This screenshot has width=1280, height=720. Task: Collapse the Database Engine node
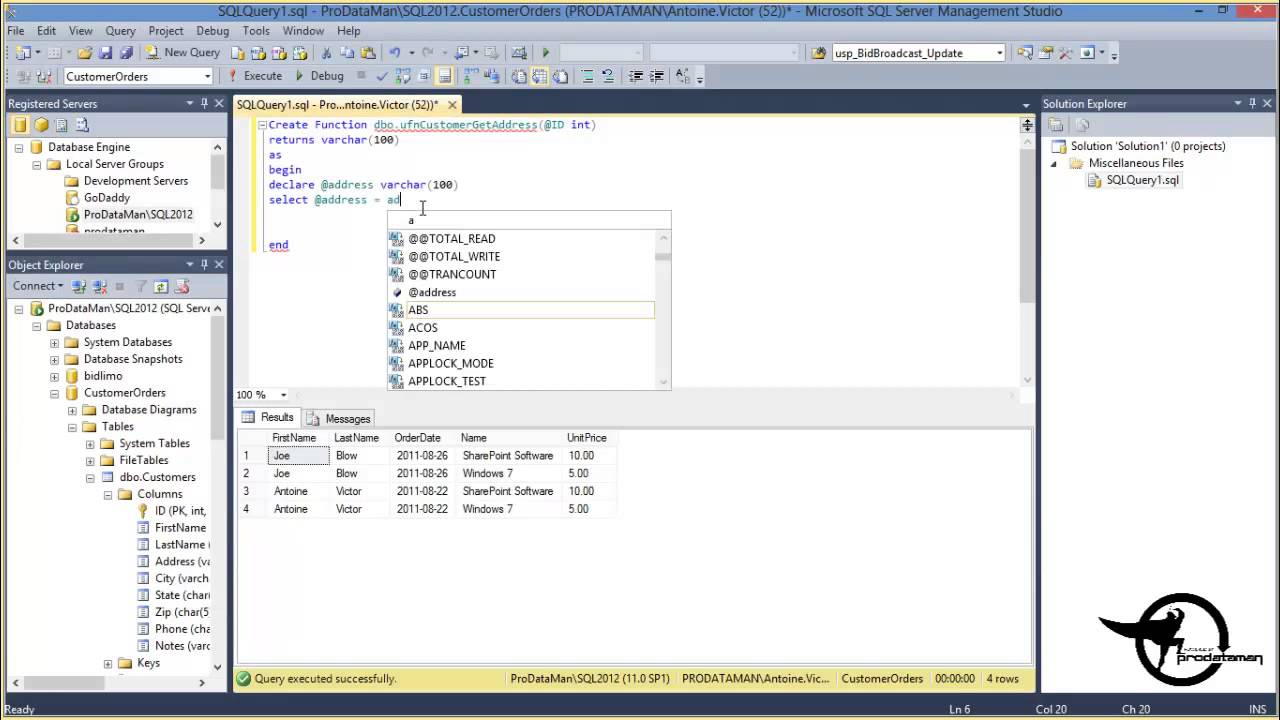[19, 148]
